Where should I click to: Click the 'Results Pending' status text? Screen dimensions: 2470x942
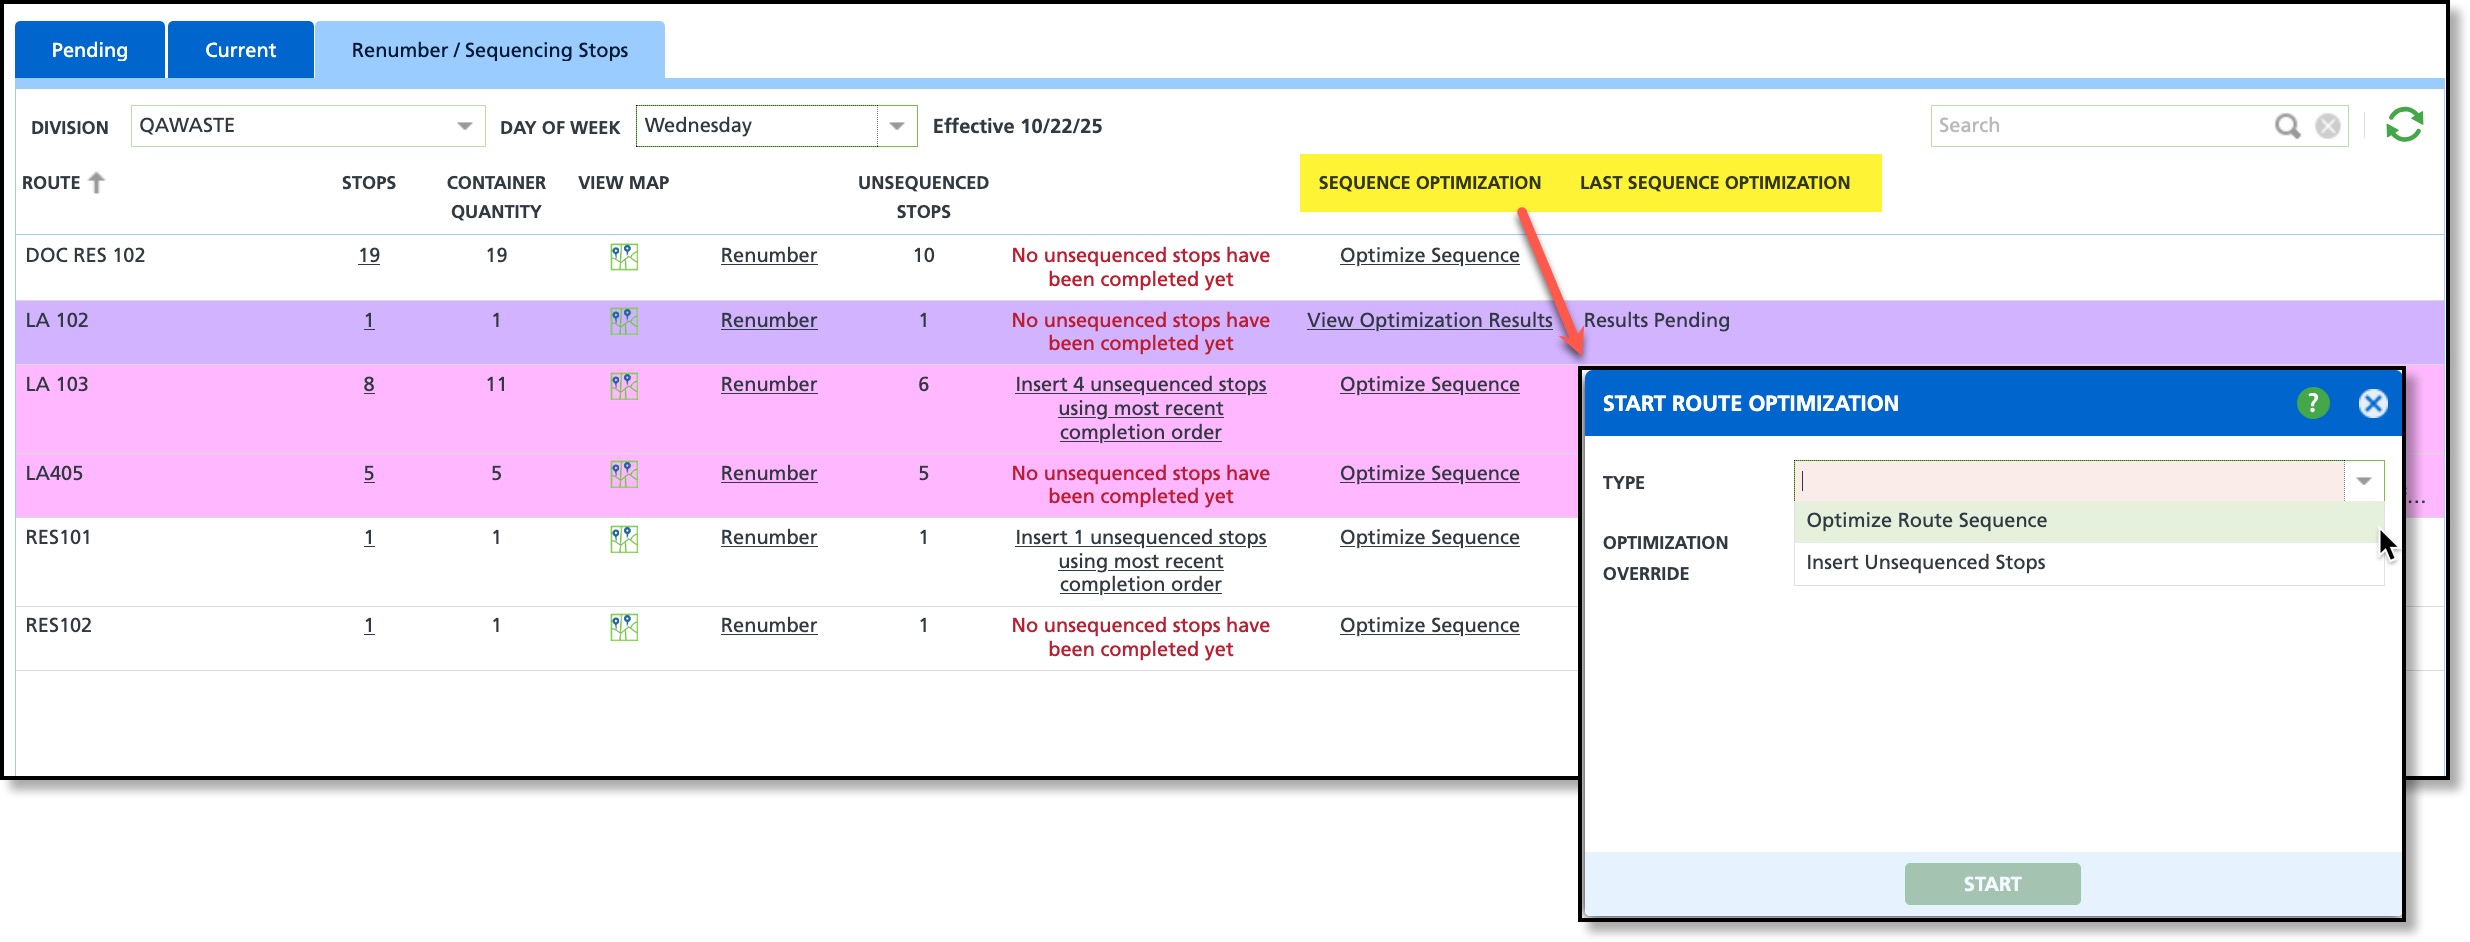pyautogui.click(x=1657, y=320)
